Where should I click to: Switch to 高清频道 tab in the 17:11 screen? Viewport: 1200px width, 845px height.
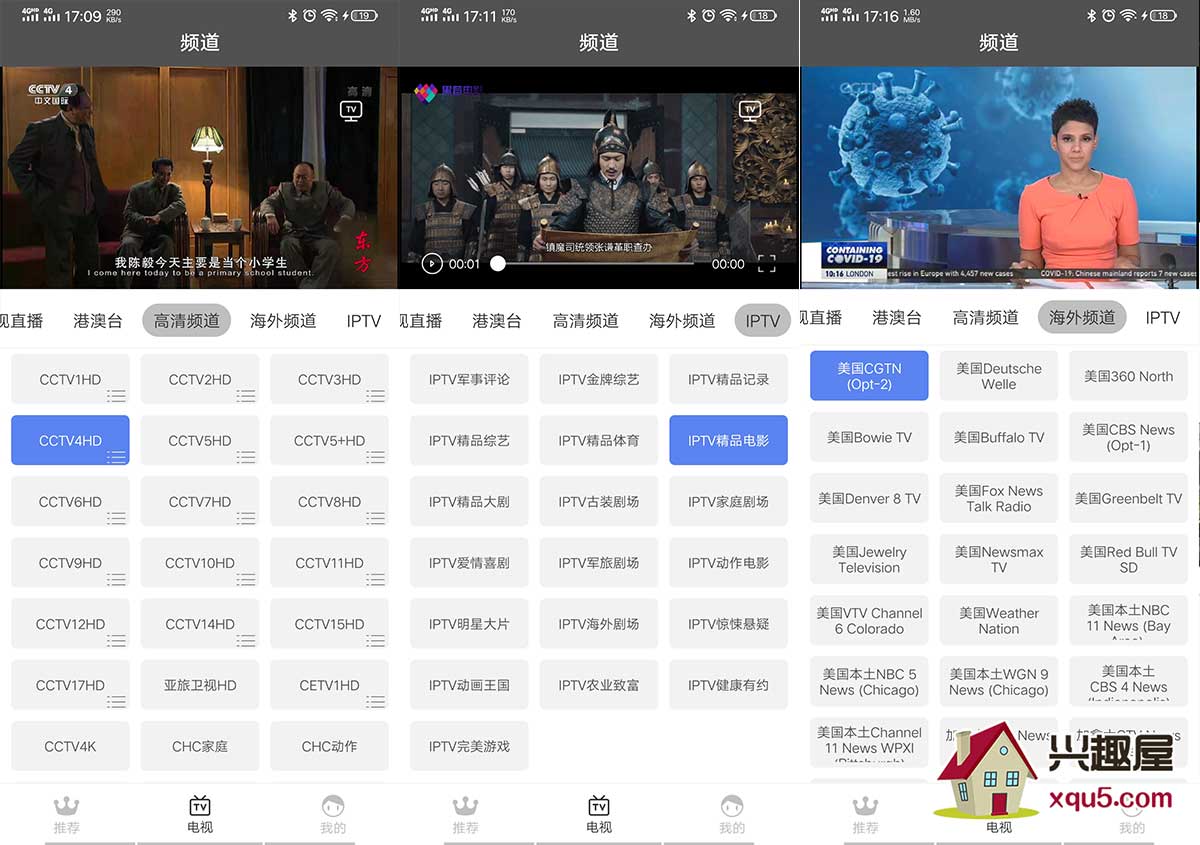click(586, 321)
